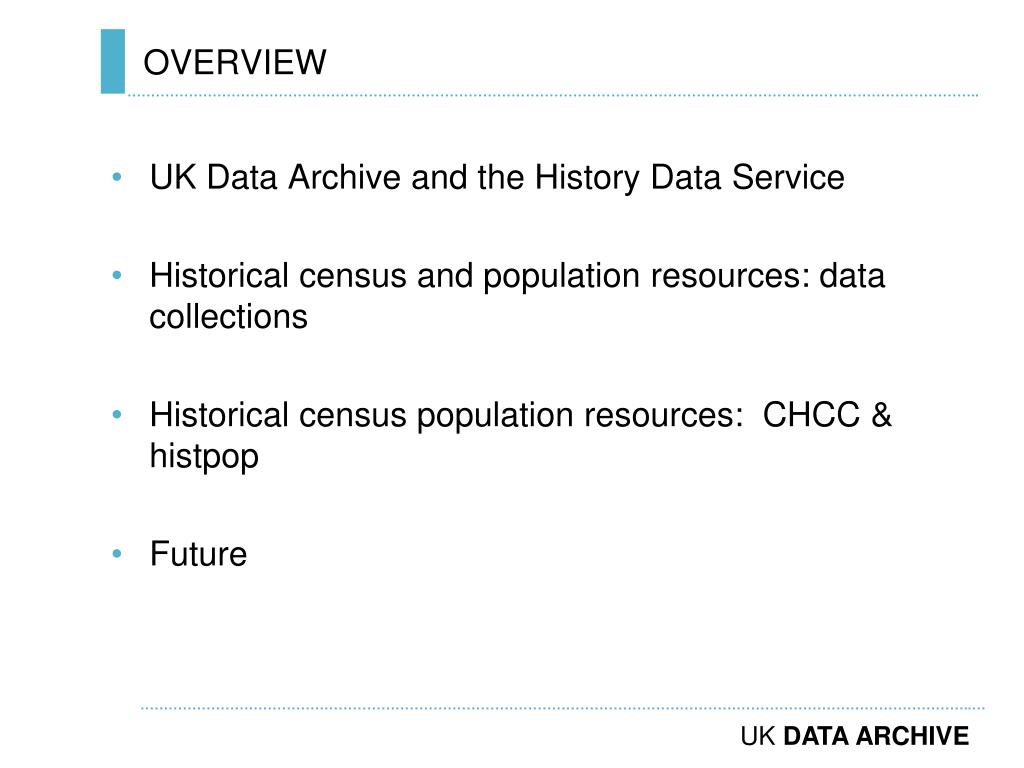Viewport: 1024px width, 768px height.
Task: Click the 'UK' part of the footer logo
Action: 758,736
